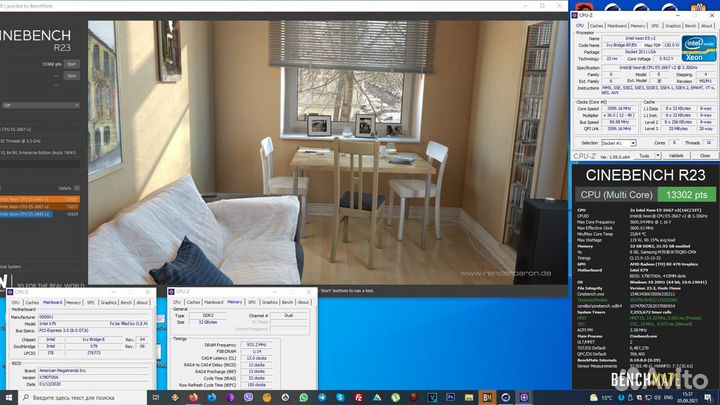Click the green 13302 pts score badge
The width and height of the screenshot is (720, 405).
[686, 195]
